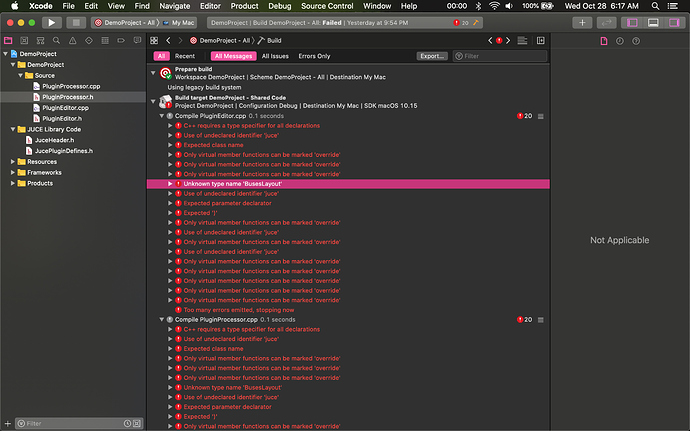Switch to the Errors Only filter
690x431 pixels.
[314, 56]
